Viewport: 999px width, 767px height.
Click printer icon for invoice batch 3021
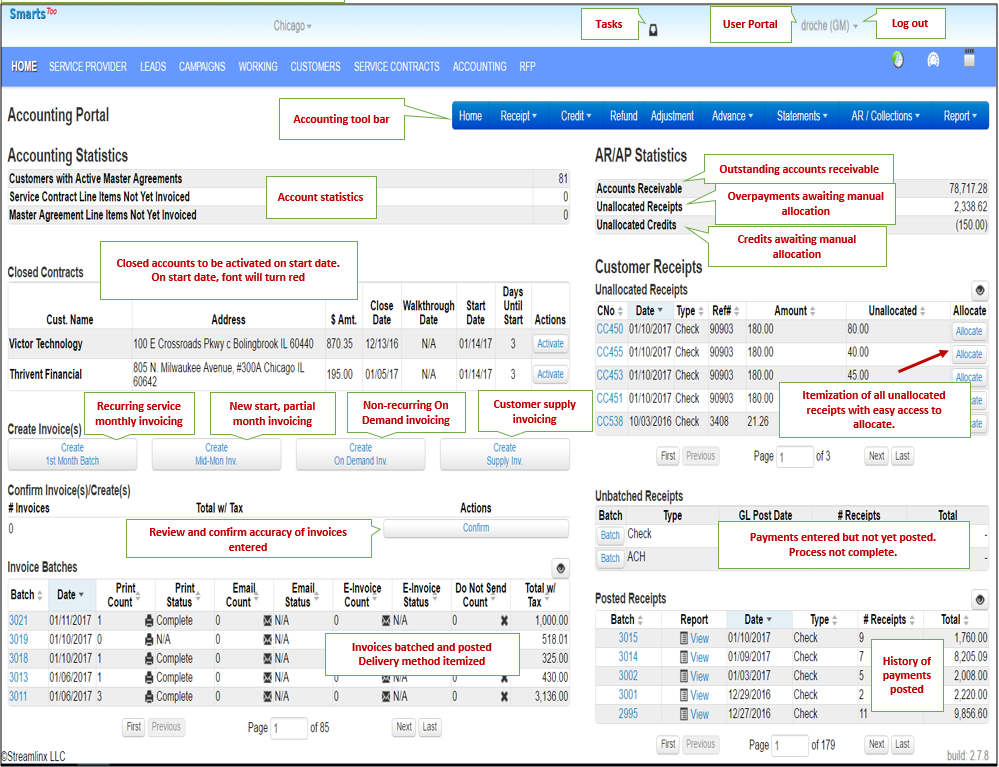[x=149, y=620]
